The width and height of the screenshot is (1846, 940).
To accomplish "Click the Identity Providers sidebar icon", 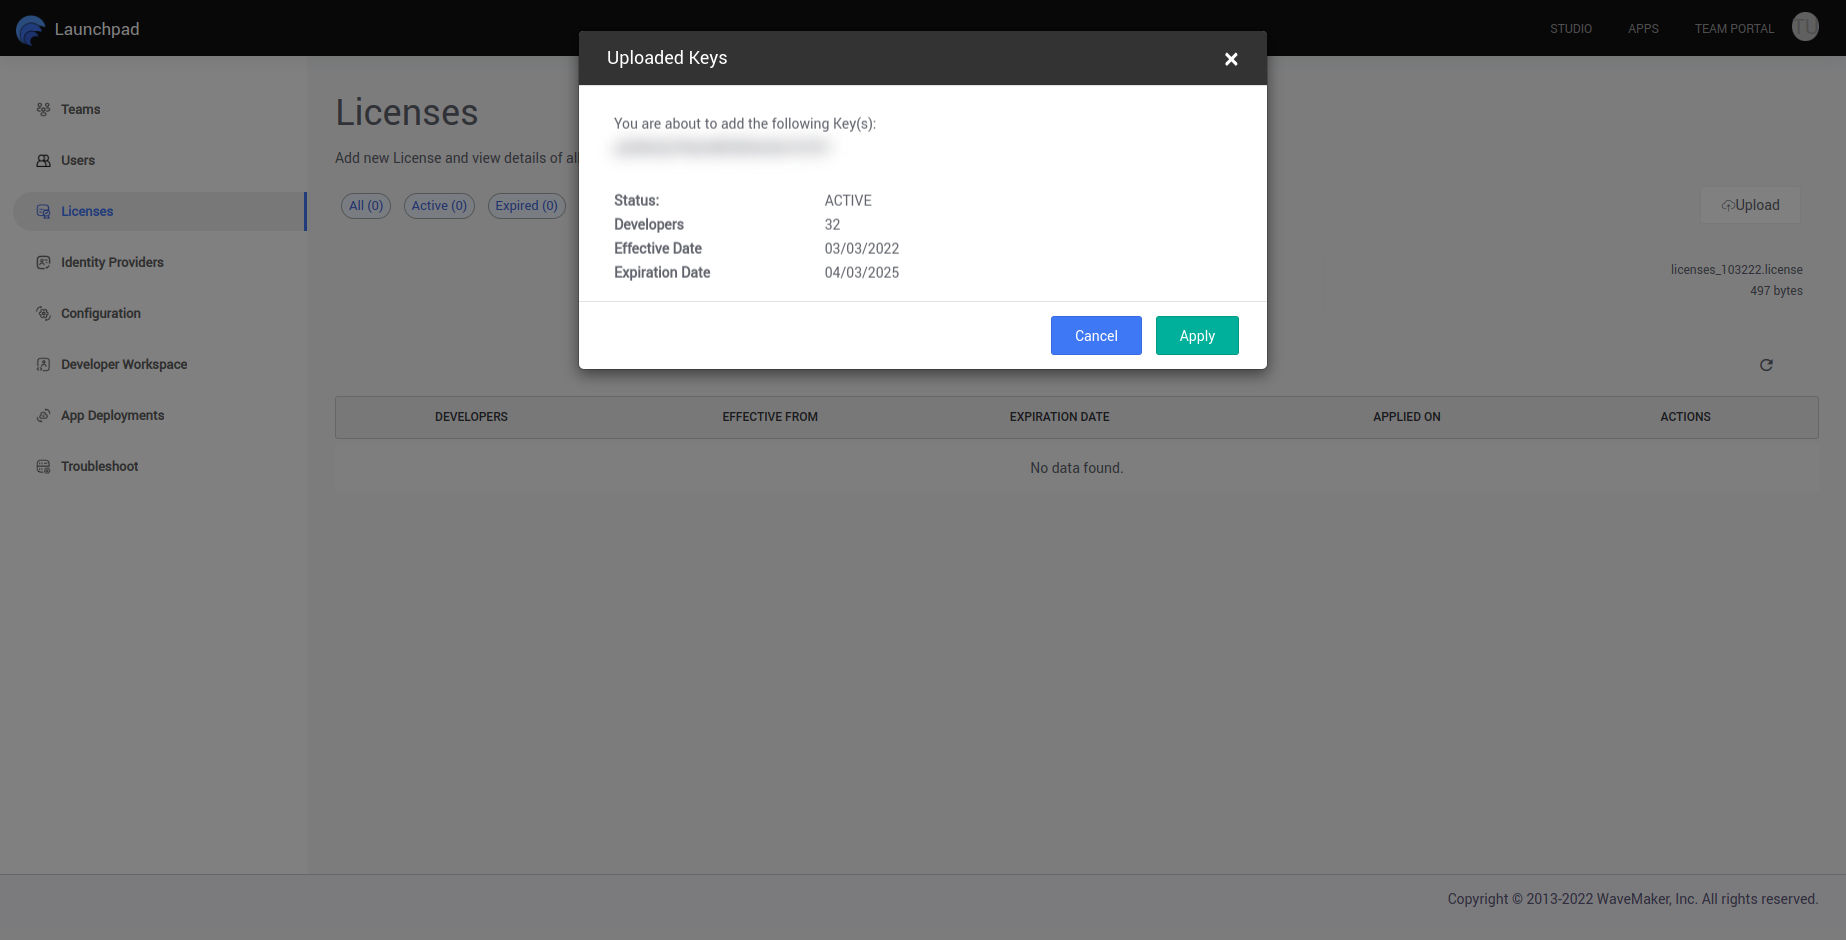I will click(43, 262).
